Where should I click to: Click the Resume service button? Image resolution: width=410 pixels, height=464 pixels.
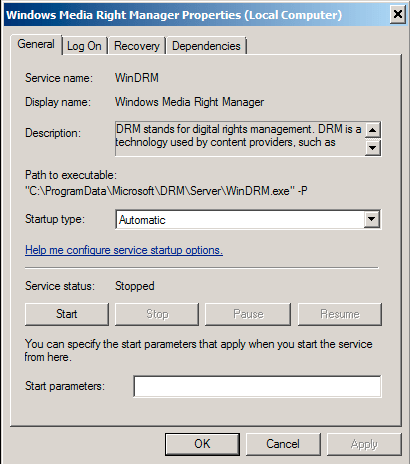point(340,314)
